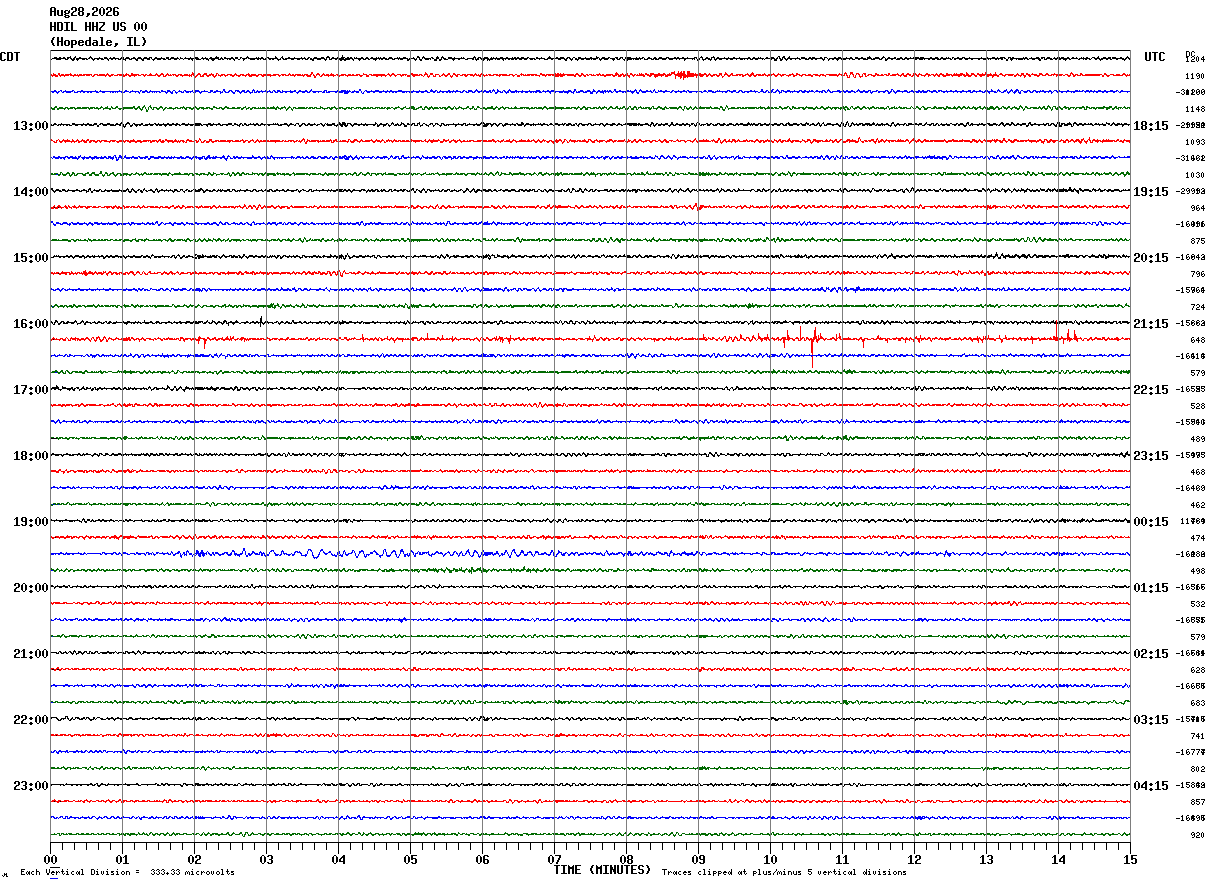Click the (Hopedale, IL) location text

pos(98,42)
